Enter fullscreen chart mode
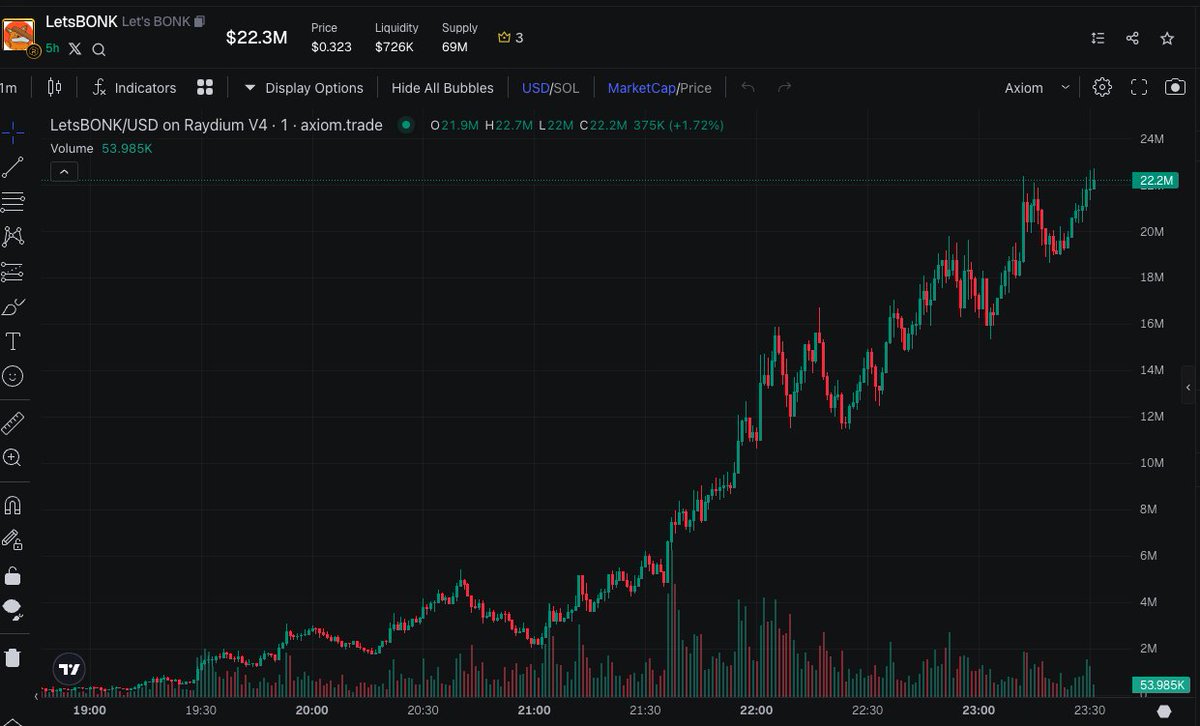 pyautogui.click(x=1139, y=87)
